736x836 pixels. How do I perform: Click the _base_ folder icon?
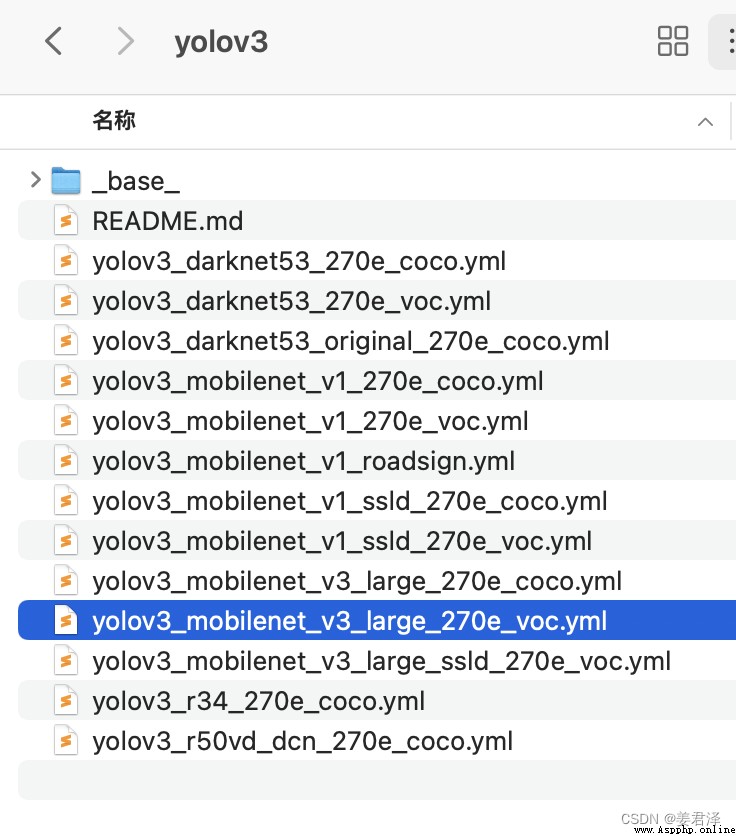(66, 181)
